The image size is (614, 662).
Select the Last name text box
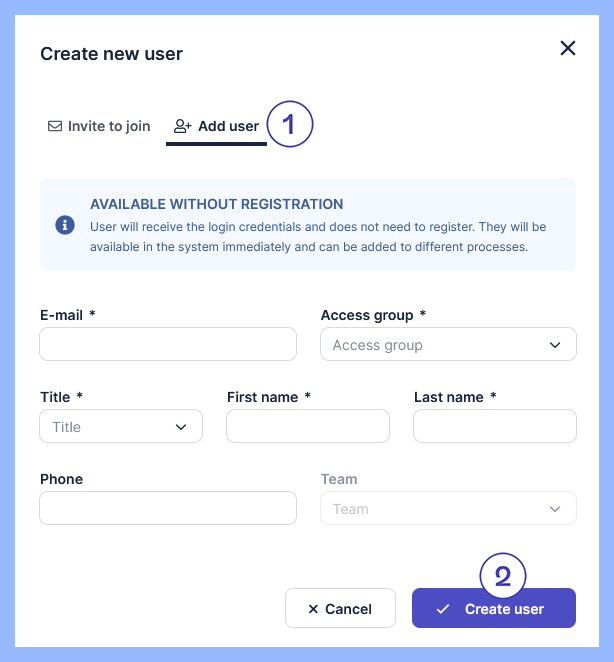495,427
